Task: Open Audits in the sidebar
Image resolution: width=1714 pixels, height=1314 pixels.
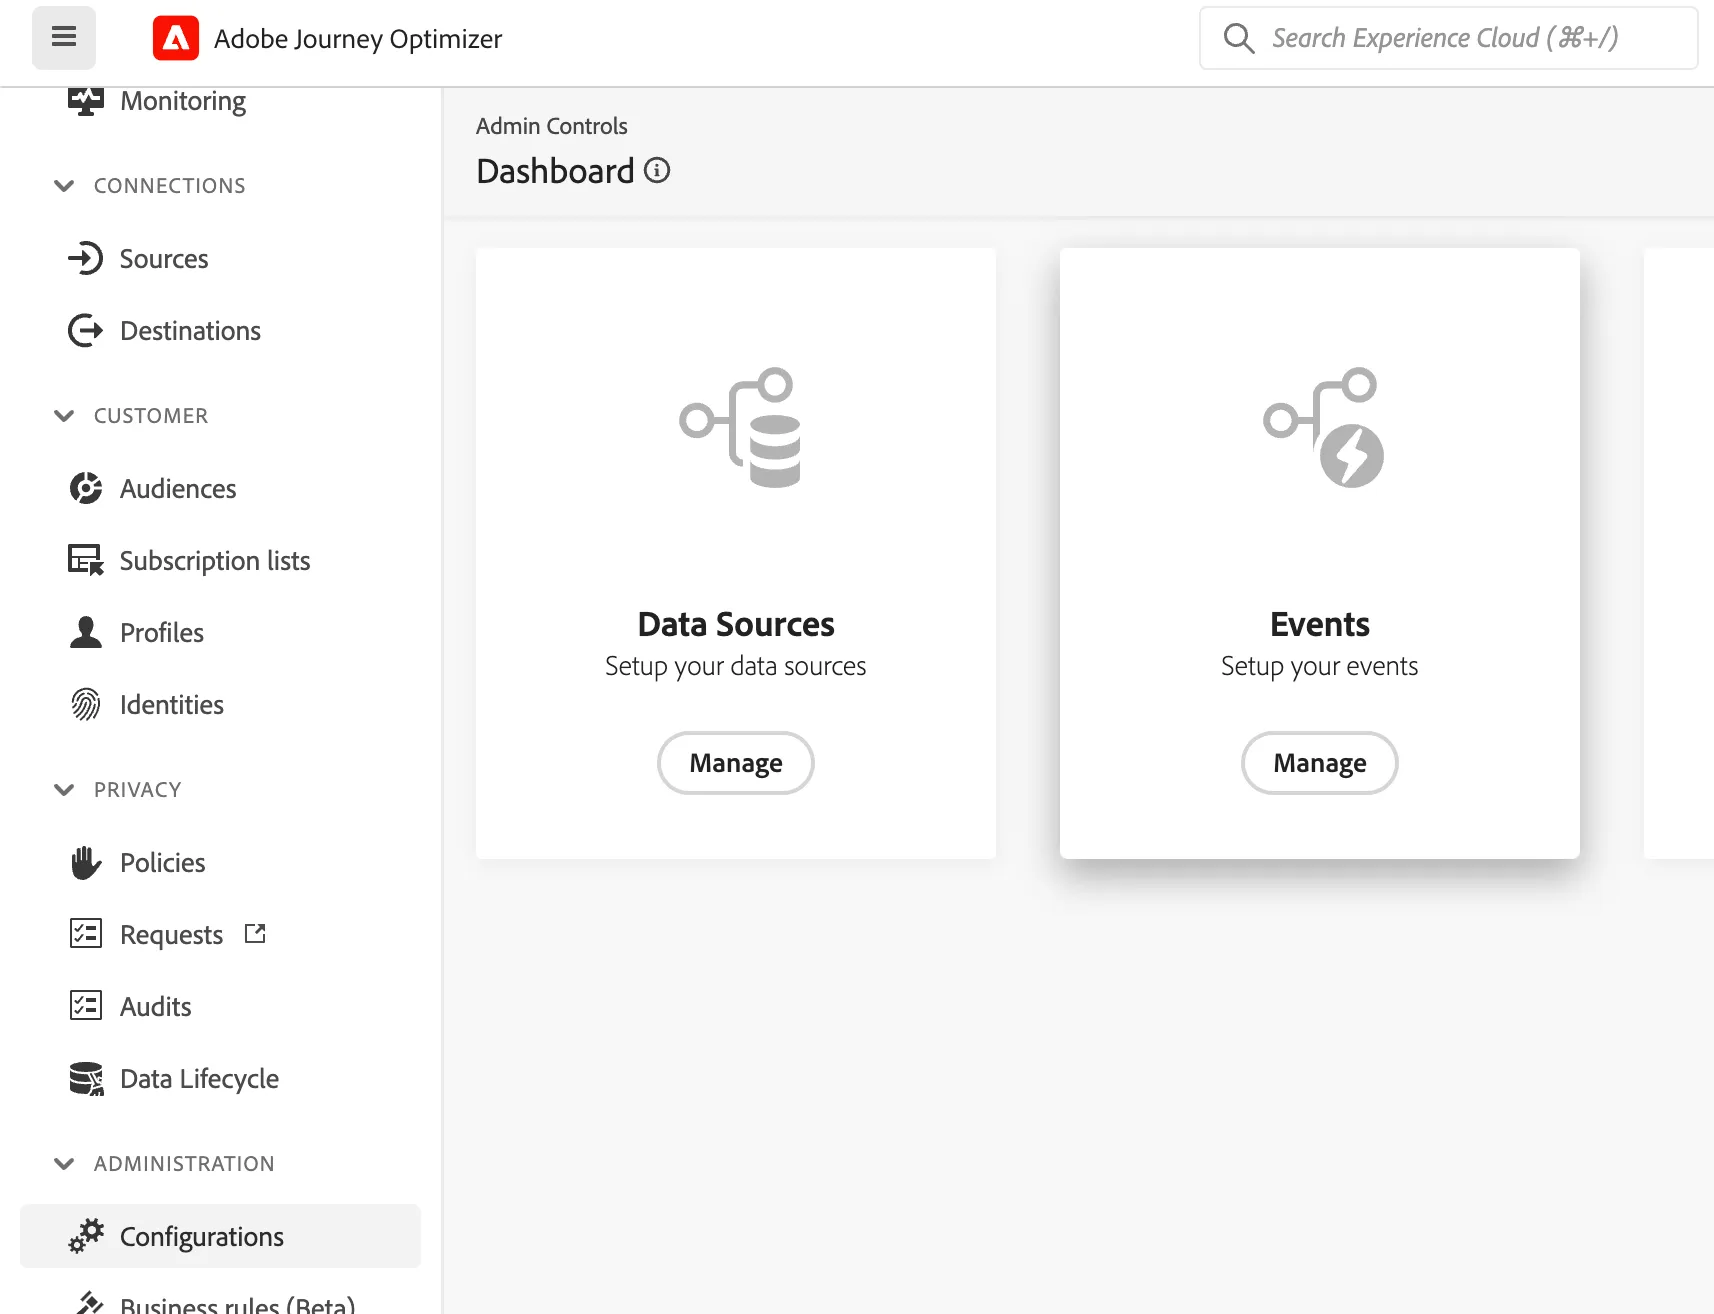Action: [x=156, y=1007]
